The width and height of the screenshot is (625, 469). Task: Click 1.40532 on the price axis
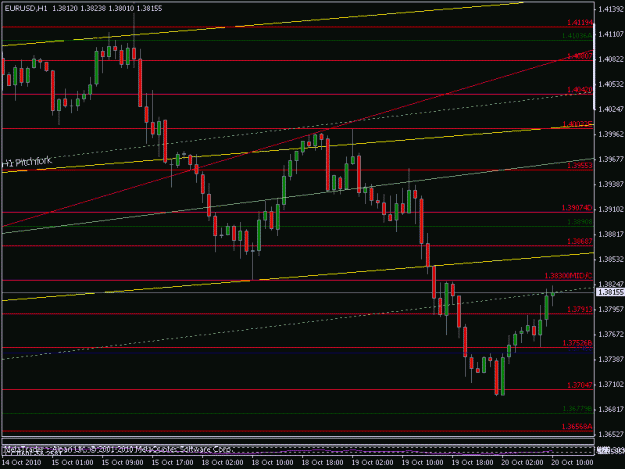pos(611,84)
